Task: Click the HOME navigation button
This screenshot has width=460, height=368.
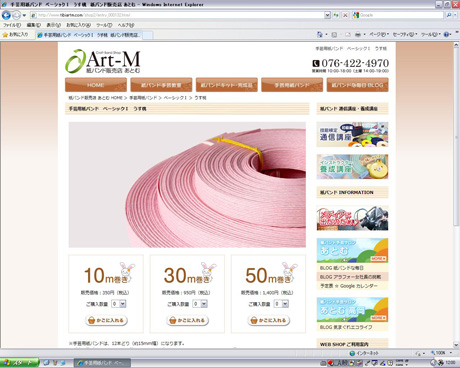Action: pyautogui.click(x=96, y=85)
